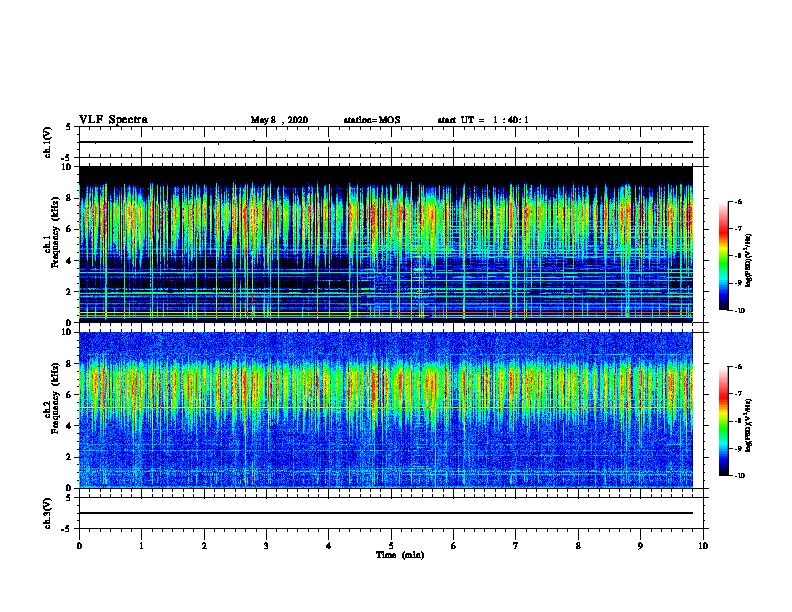Click time axis tick label '10'
This screenshot has width=792, height=612.
(x=703, y=546)
